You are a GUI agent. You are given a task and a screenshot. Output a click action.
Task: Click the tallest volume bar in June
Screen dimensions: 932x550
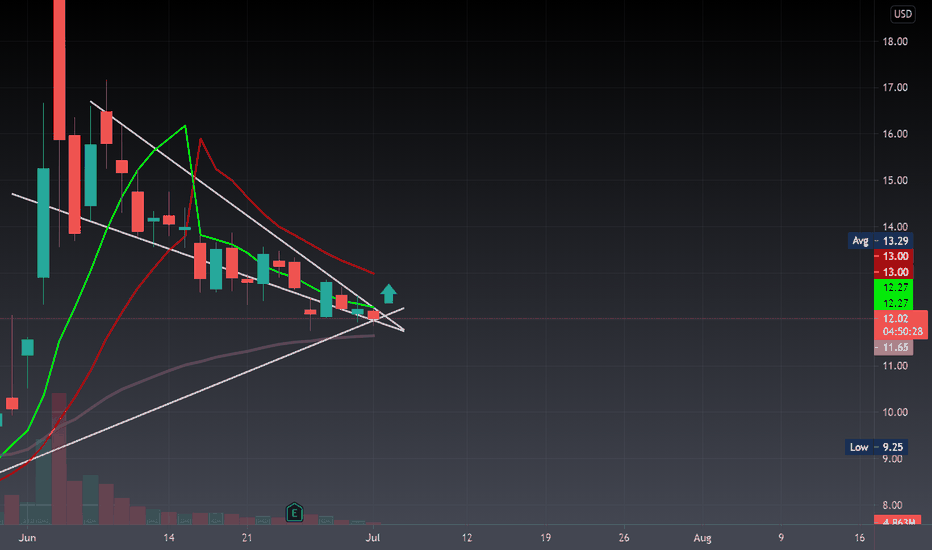click(59, 458)
